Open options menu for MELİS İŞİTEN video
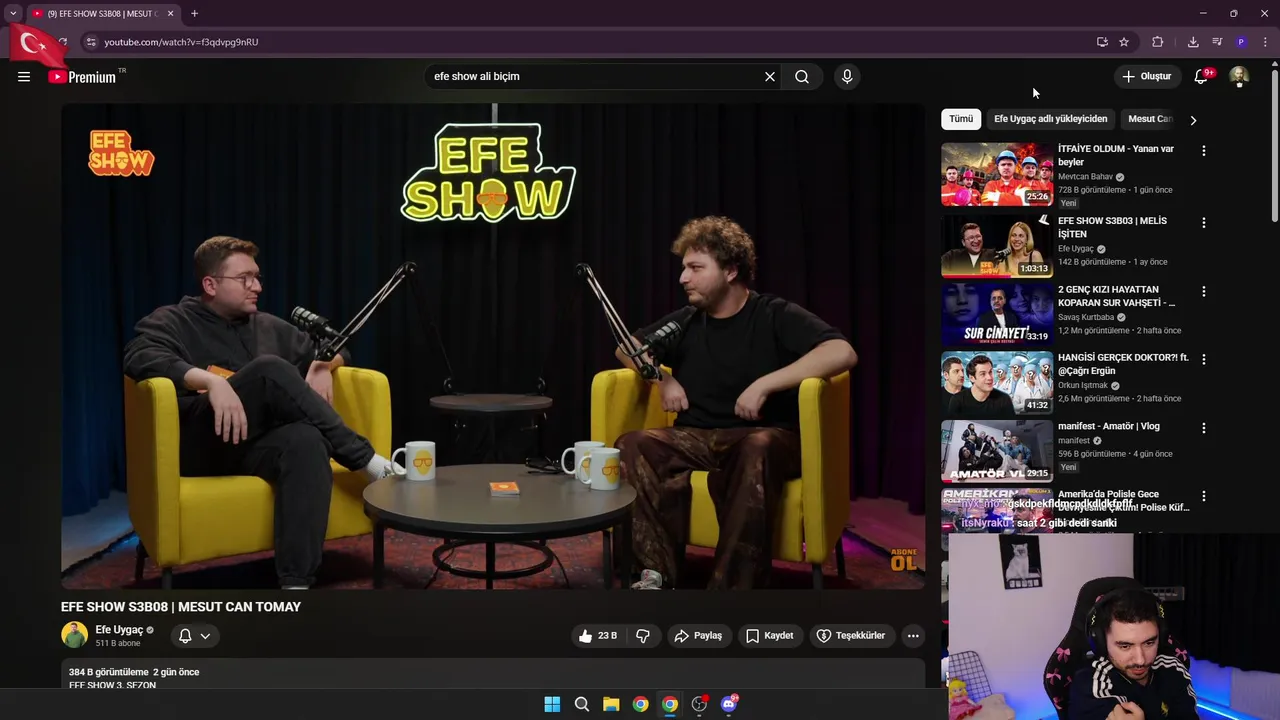The image size is (1280, 720). (1204, 223)
